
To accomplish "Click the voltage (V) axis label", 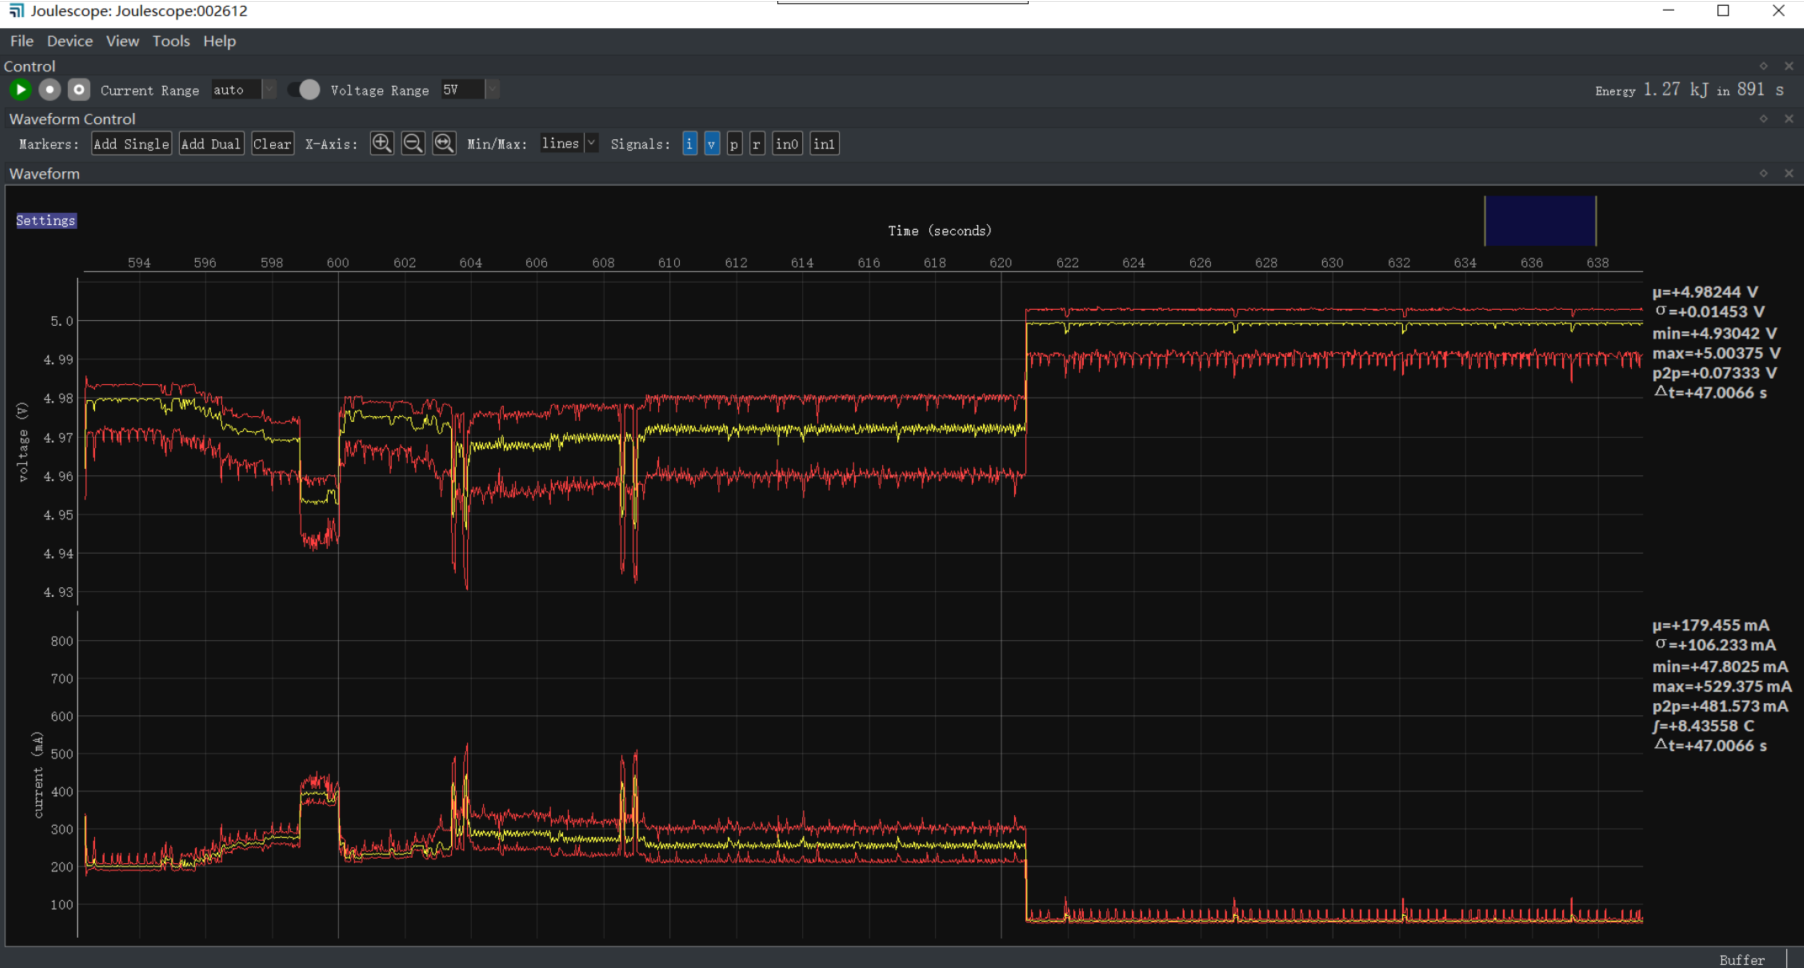I will point(23,442).
